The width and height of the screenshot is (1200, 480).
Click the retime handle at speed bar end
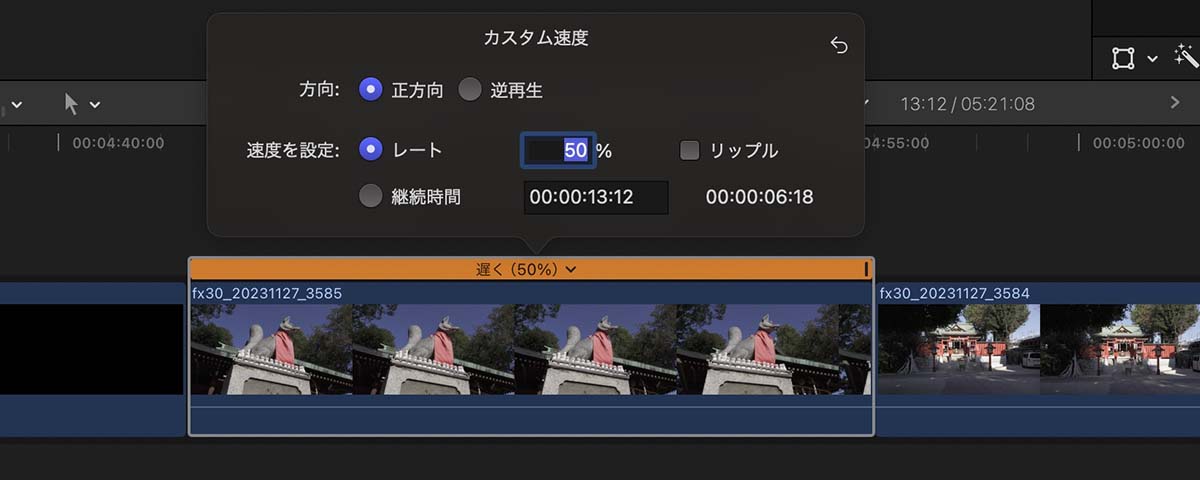coord(866,269)
